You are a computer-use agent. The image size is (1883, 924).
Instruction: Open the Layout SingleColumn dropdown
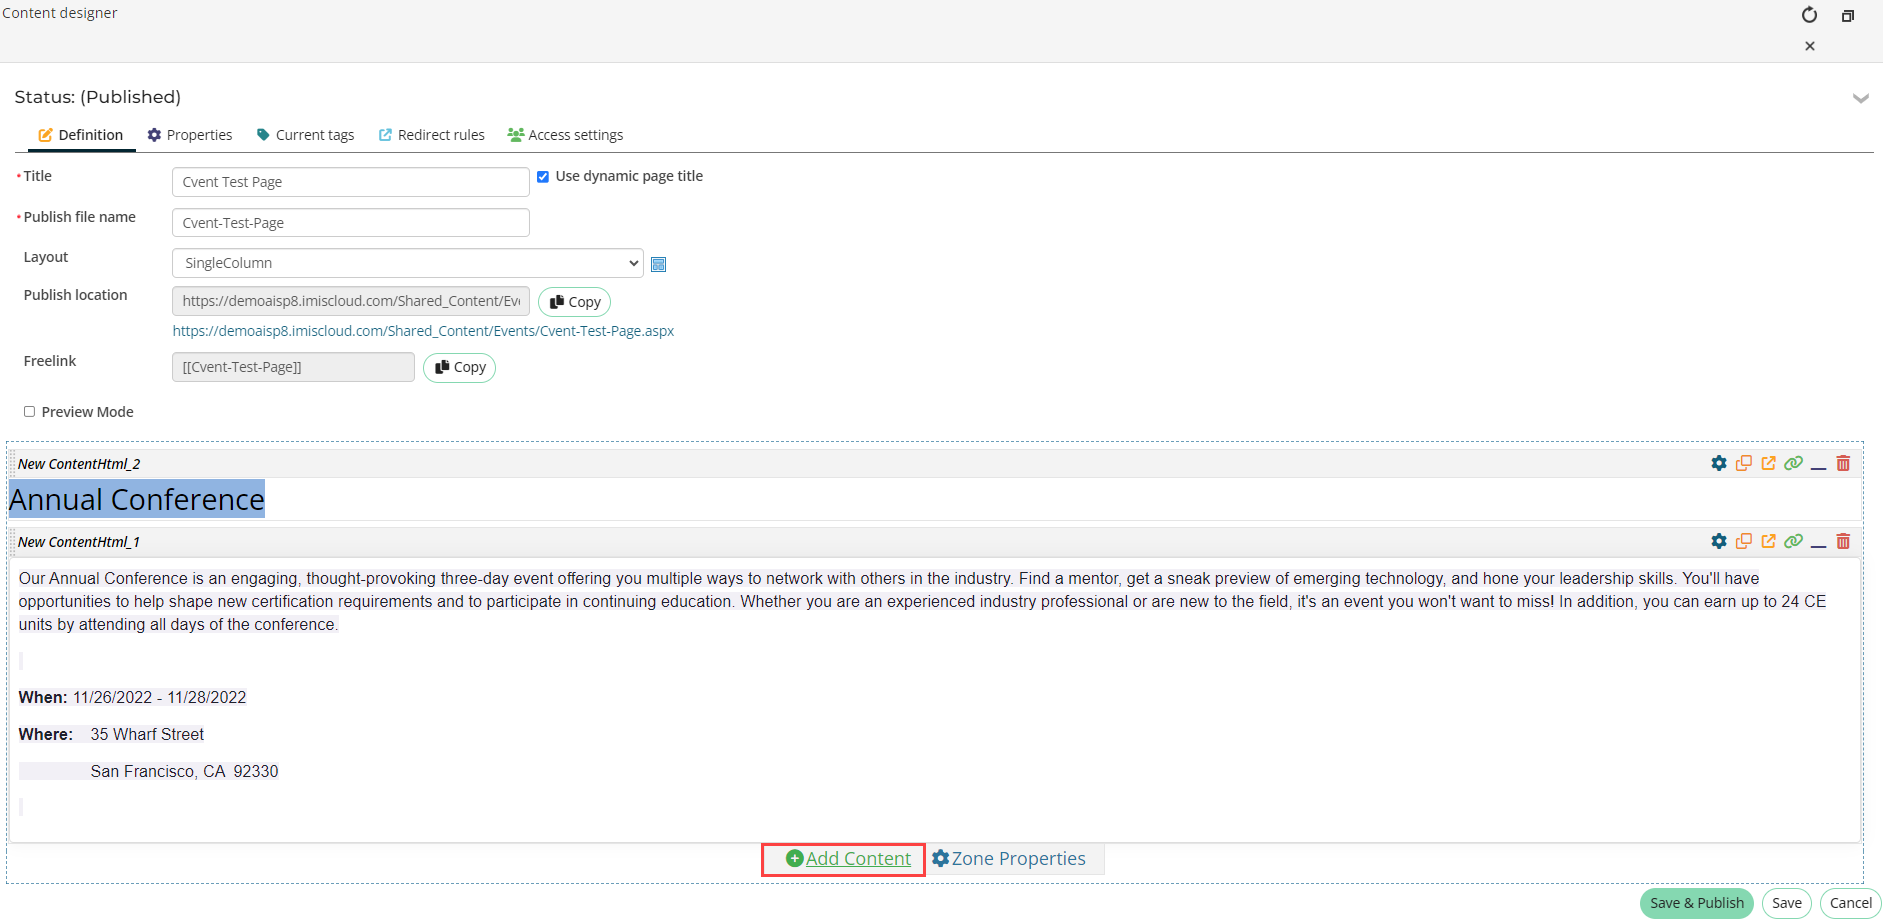(x=407, y=263)
